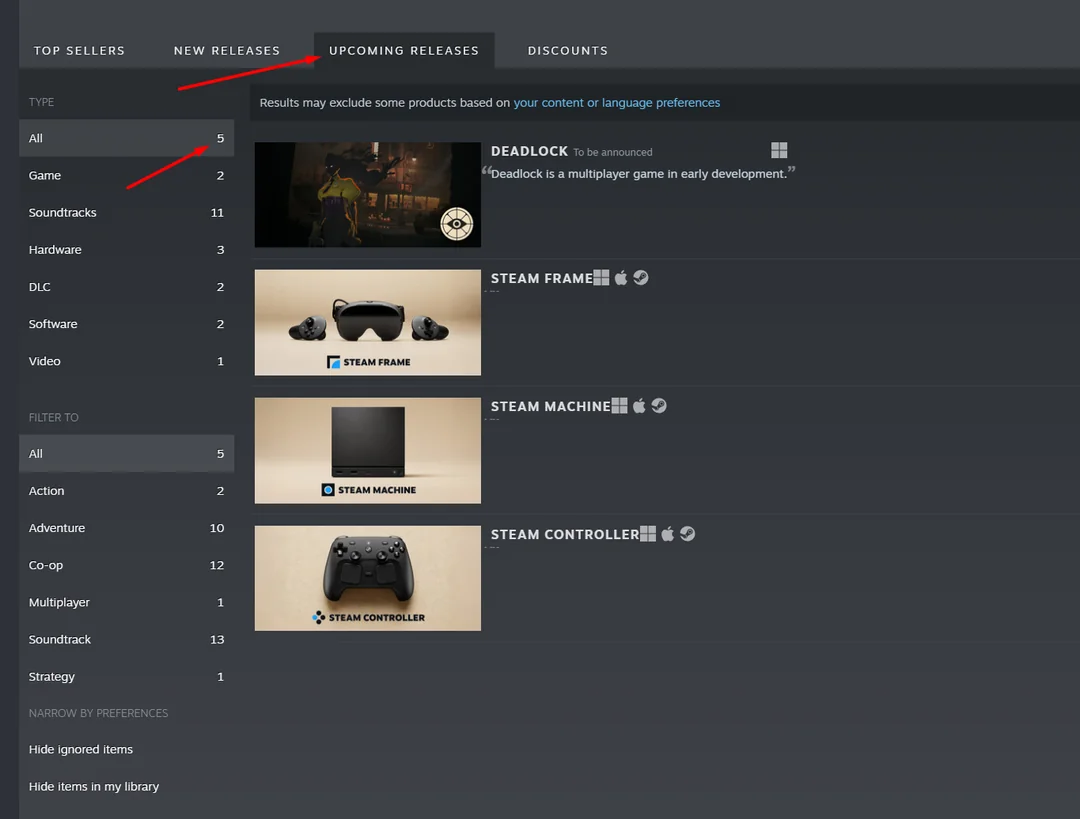
Task: Click the SteamOS icon next to Steam Frame
Action: [641, 278]
